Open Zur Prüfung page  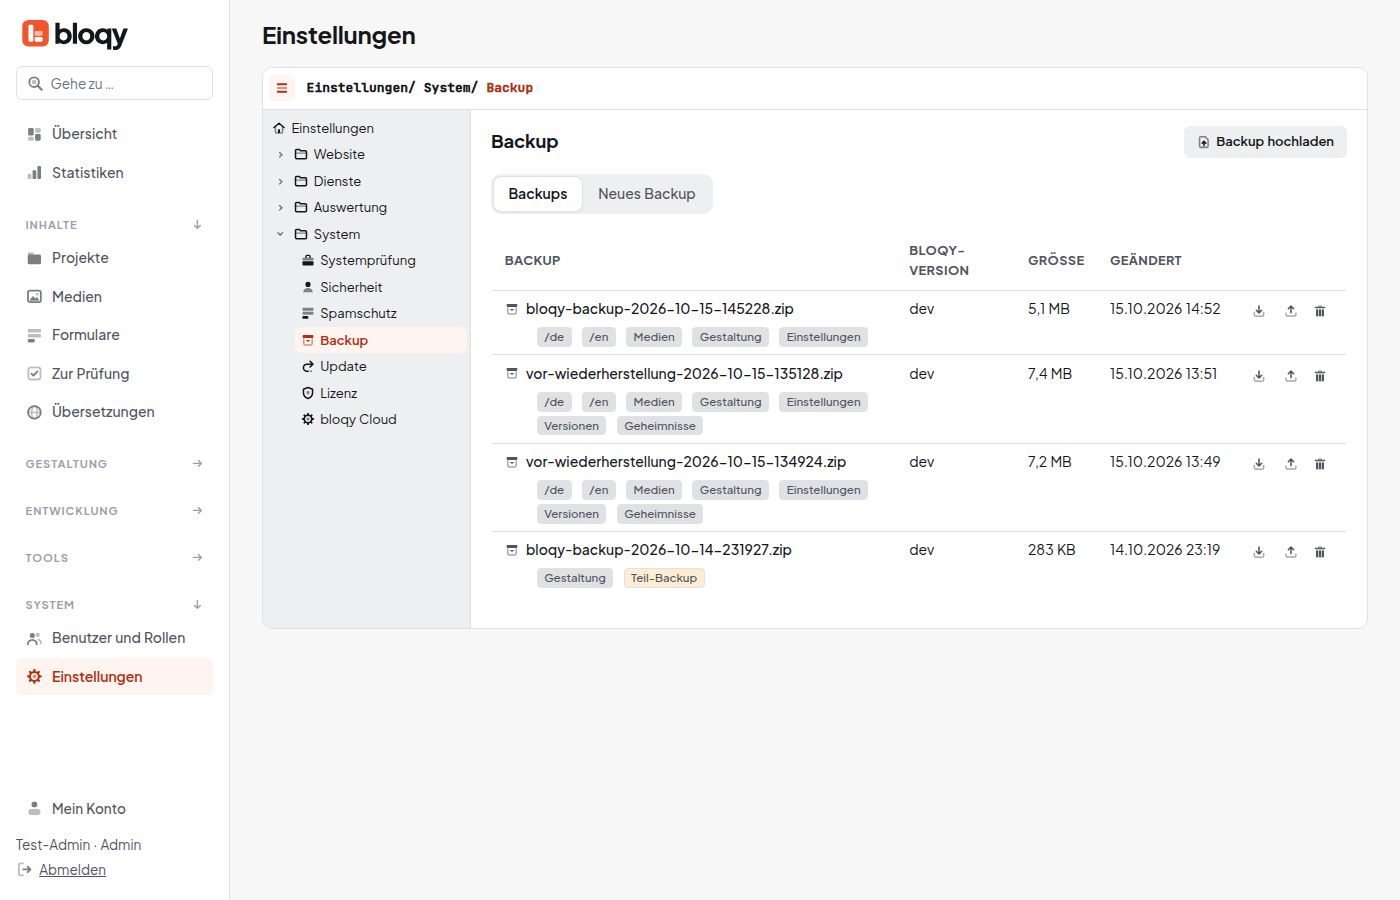(x=114, y=374)
